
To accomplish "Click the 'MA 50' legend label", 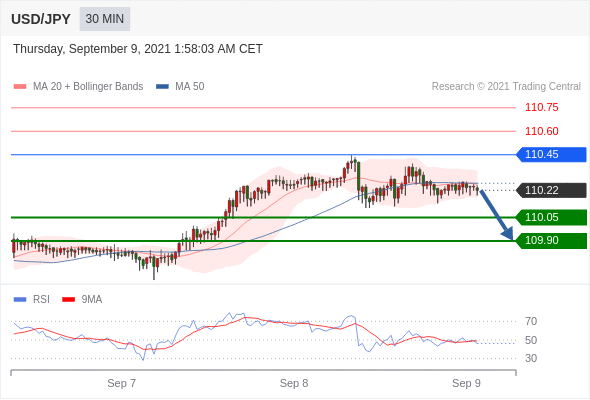I will coord(190,87).
